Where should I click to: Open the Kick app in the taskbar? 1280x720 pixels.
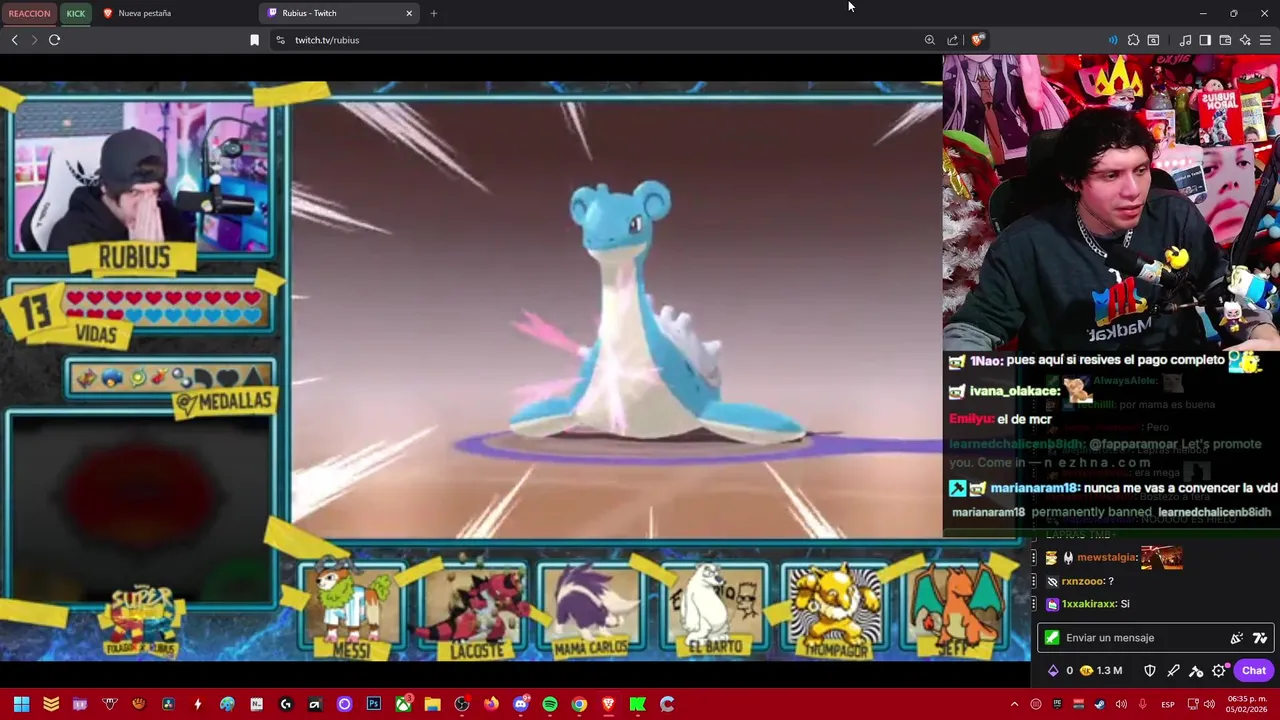637,704
